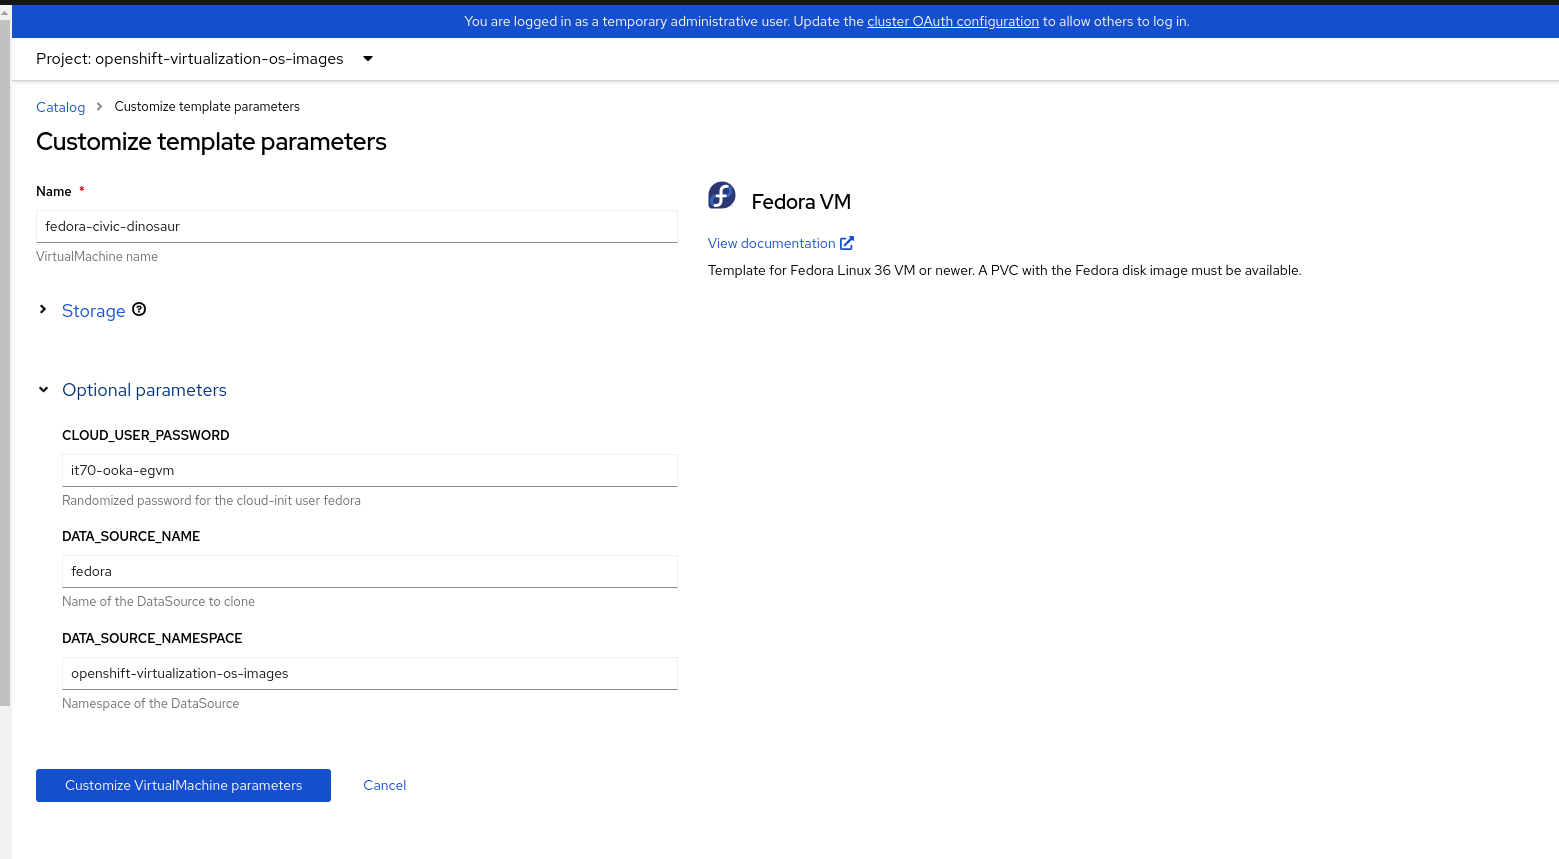Select the Fedora VM heading text
This screenshot has width=1559, height=859.
click(x=801, y=202)
